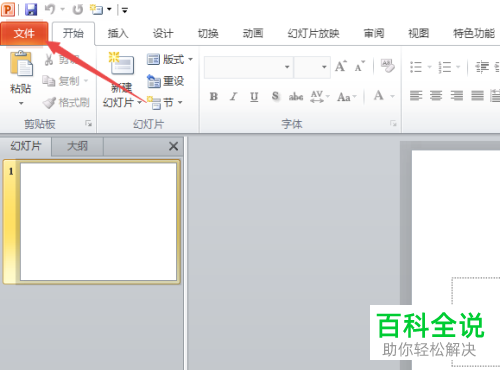Toggle Bold formatting
Image resolution: width=500 pixels, height=370 pixels.
tap(214, 97)
